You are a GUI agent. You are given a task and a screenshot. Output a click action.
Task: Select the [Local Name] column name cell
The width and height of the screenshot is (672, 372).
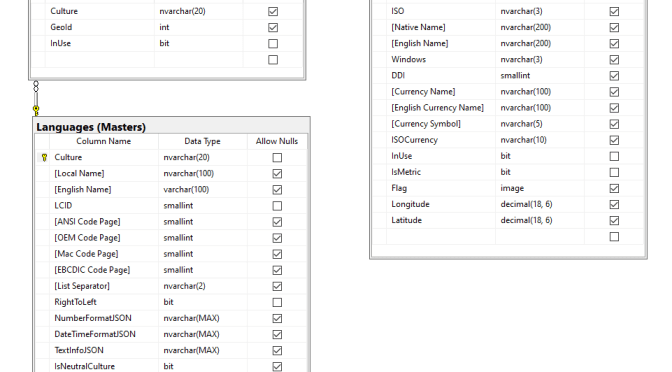pyautogui.click(x=104, y=174)
